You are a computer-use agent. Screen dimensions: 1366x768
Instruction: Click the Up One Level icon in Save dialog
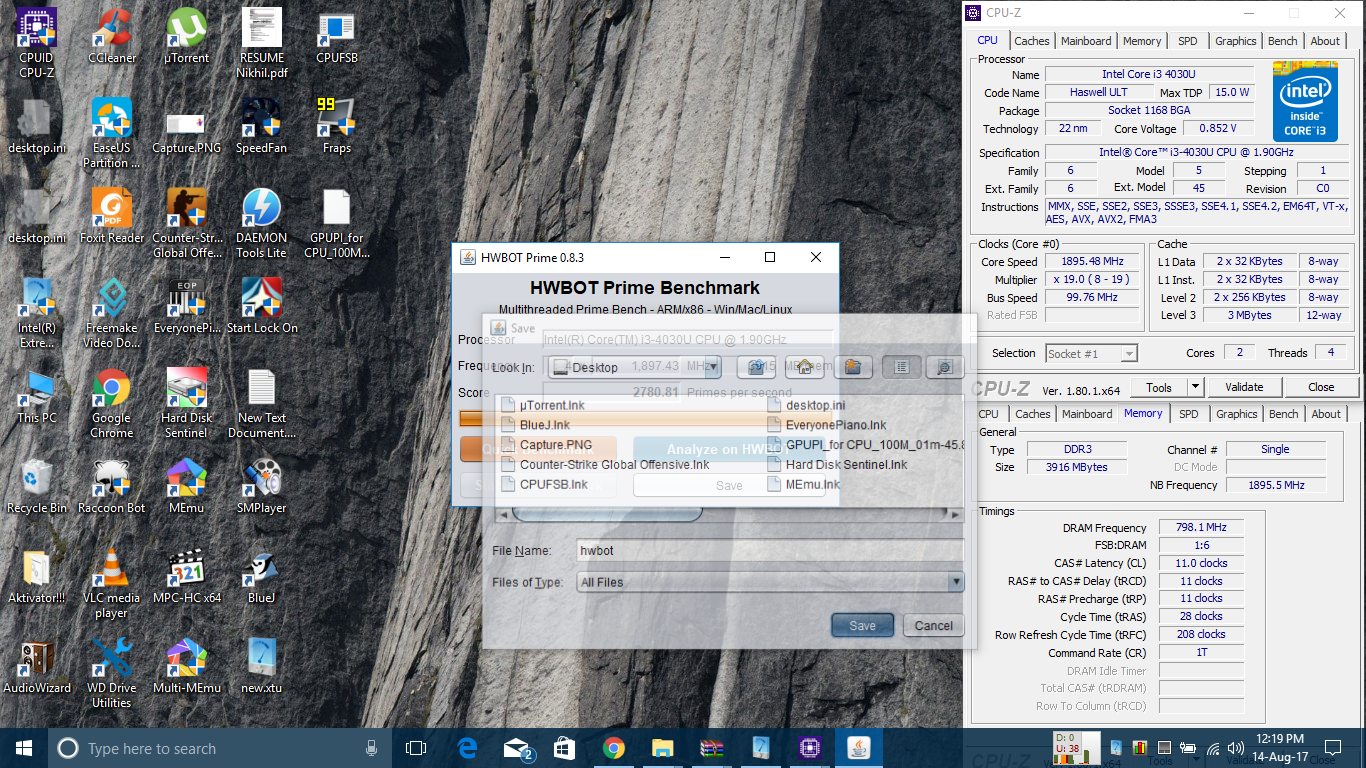757,367
